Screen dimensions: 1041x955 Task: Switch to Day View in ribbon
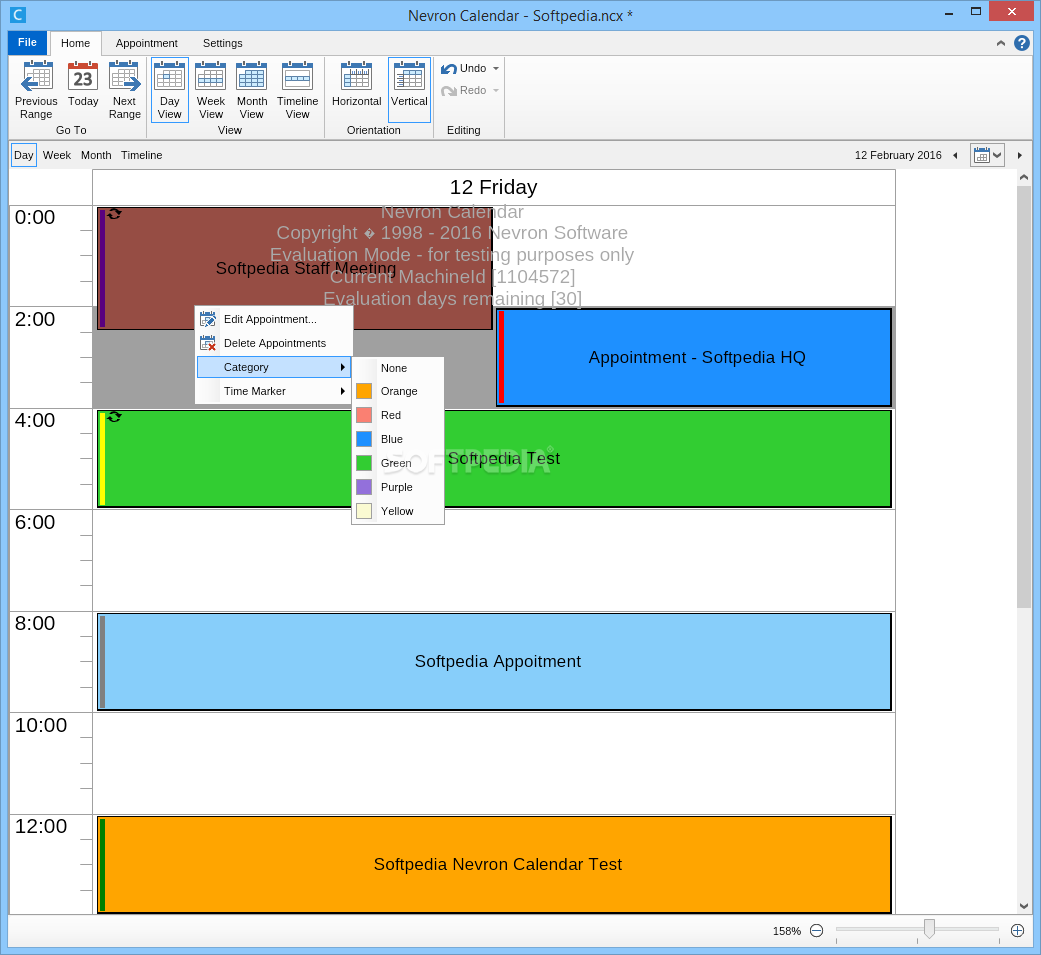pyautogui.click(x=170, y=90)
